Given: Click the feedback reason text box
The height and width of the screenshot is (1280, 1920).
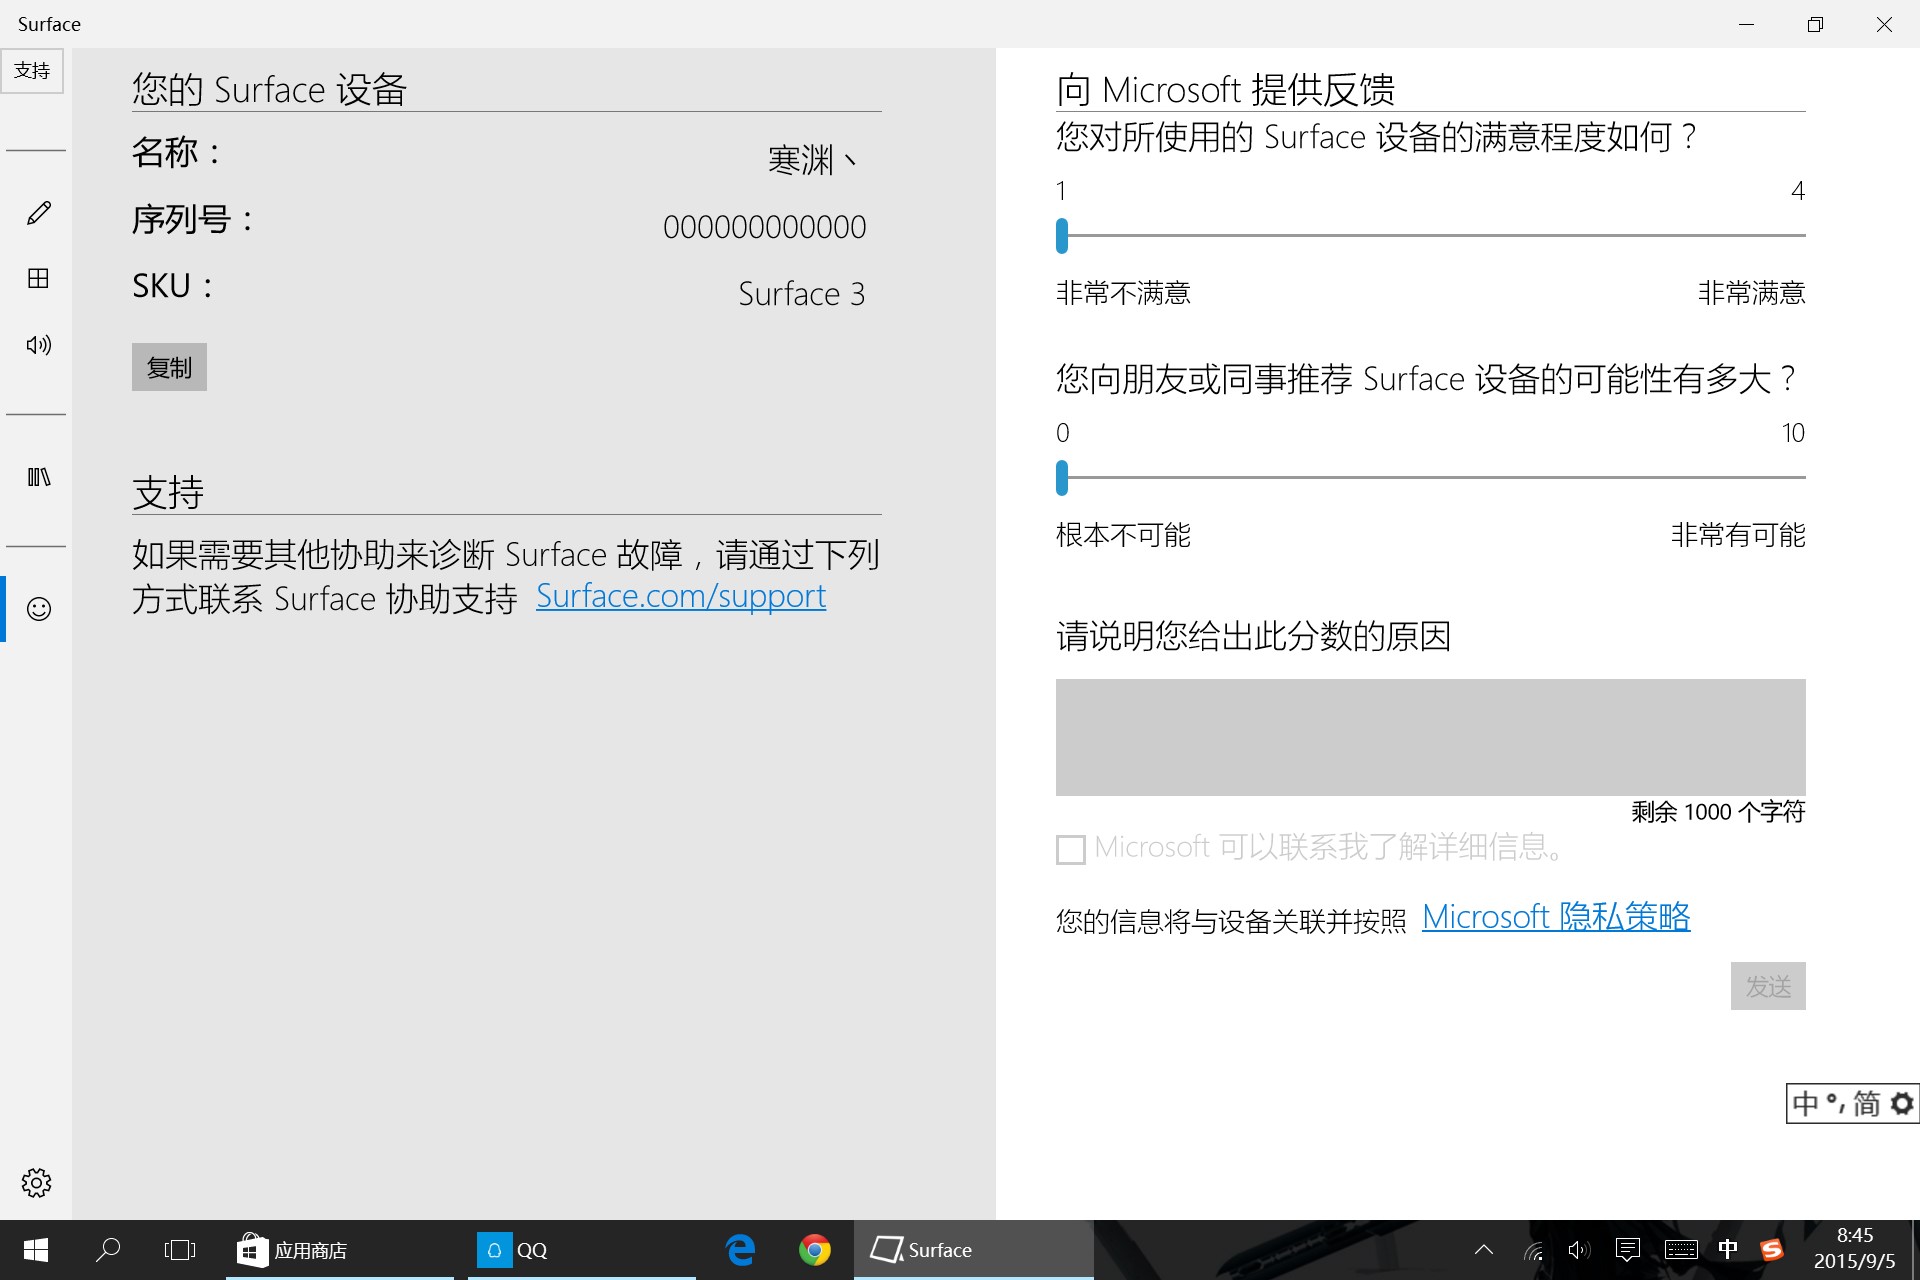Looking at the screenshot, I should tap(1430, 737).
